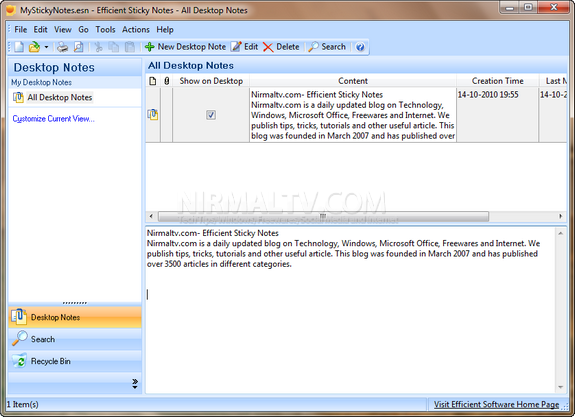Click Visit Efficient Software Home Page link

497,405
